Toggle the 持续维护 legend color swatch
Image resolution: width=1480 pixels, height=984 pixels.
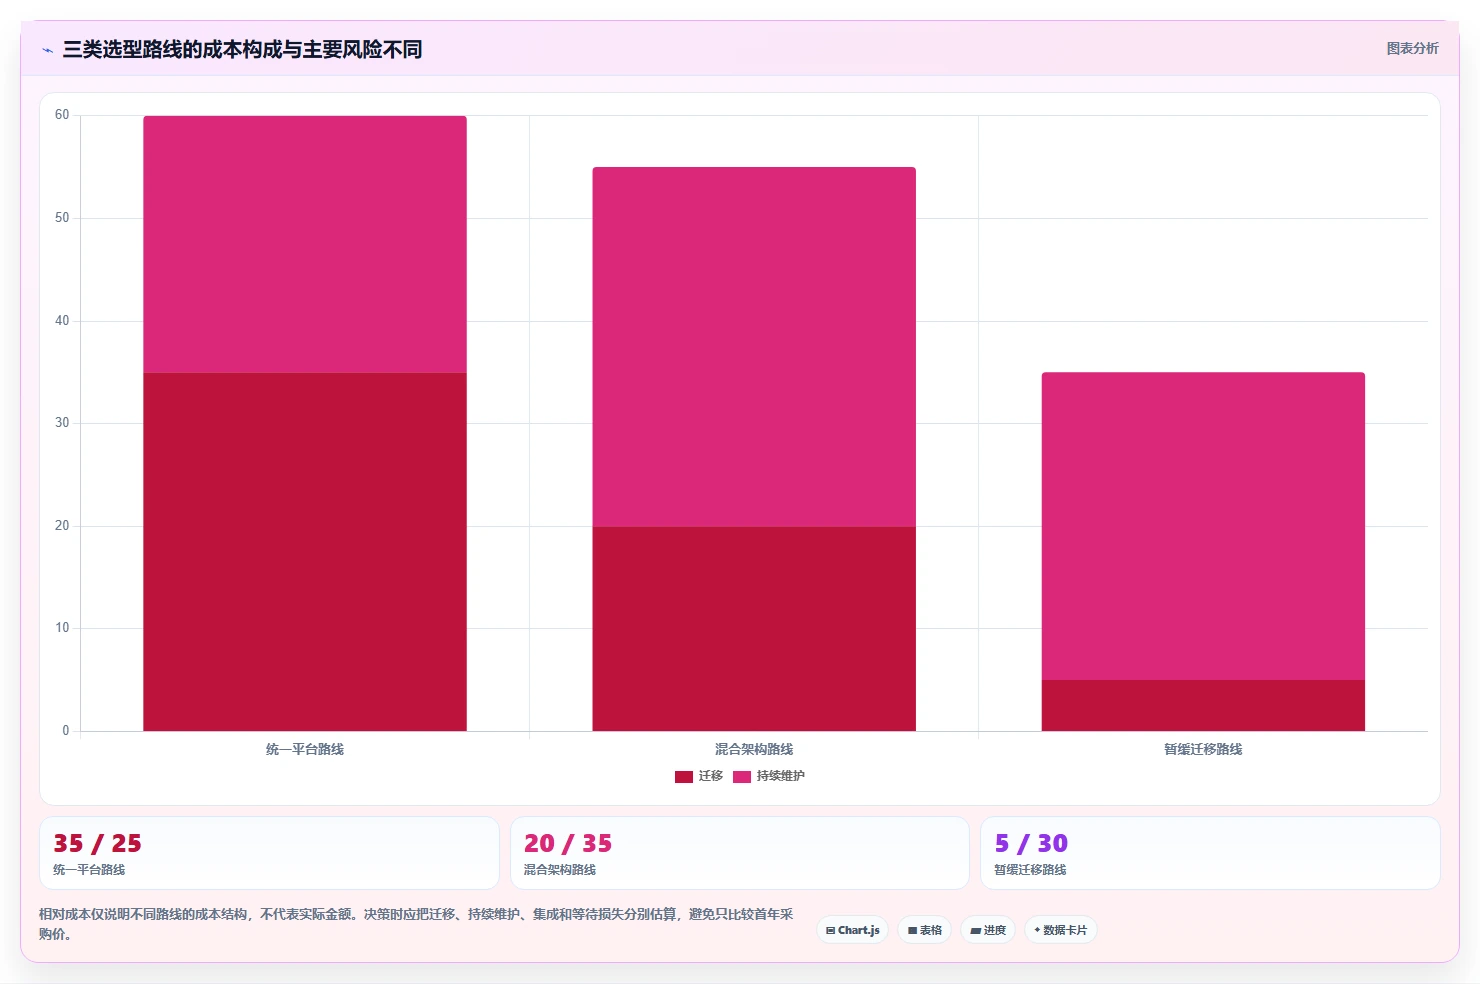(x=742, y=777)
